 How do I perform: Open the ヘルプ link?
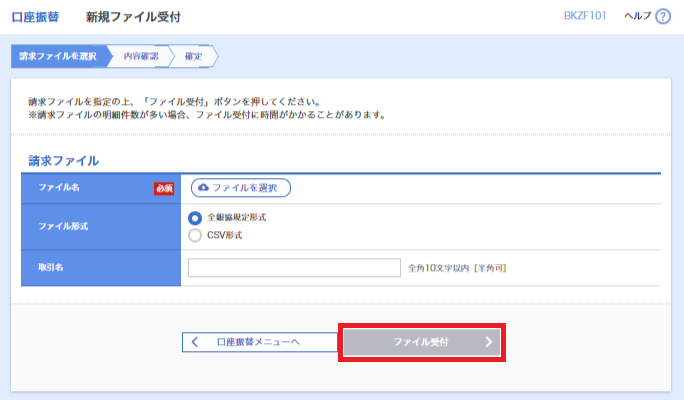point(637,16)
